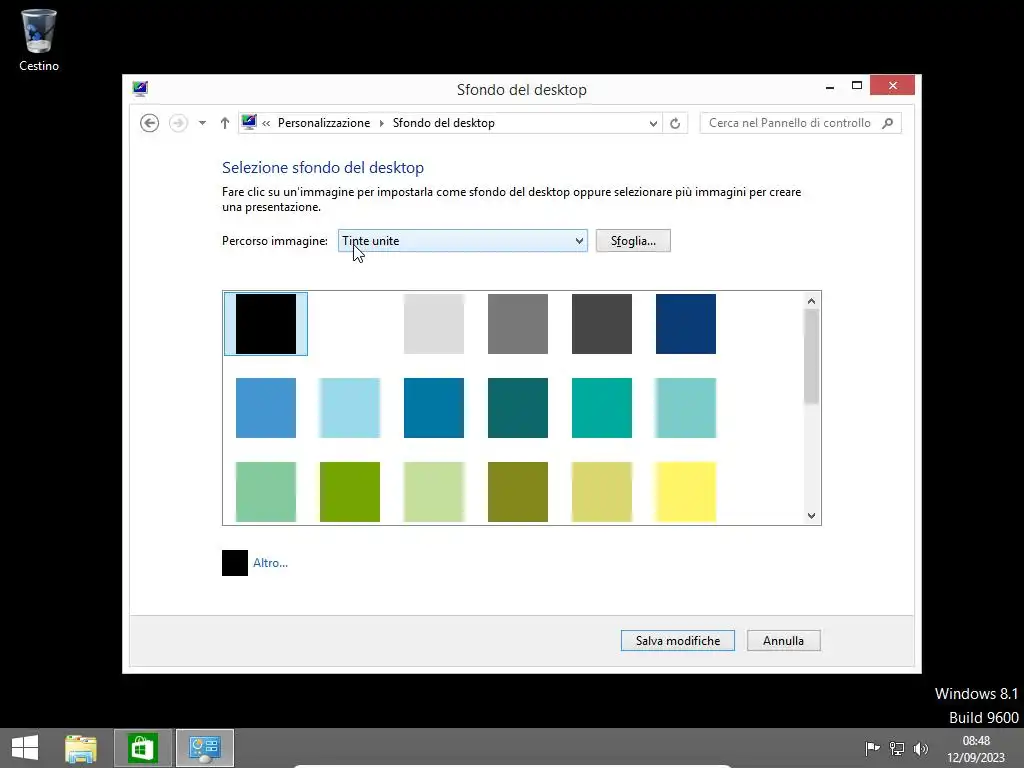Click the window title bar icon
This screenshot has height=768, width=1024.
(140, 89)
